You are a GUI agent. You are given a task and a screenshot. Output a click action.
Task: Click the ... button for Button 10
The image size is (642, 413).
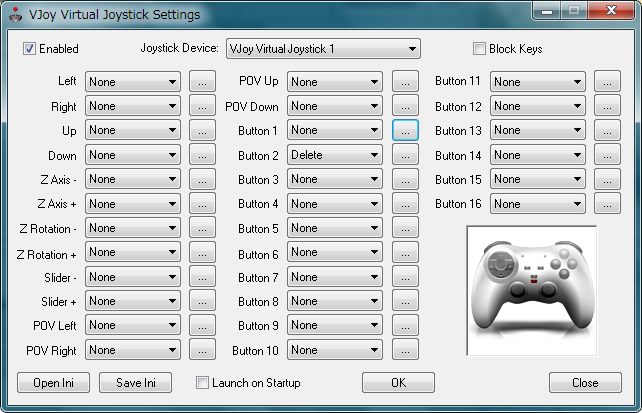coord(405,349)
